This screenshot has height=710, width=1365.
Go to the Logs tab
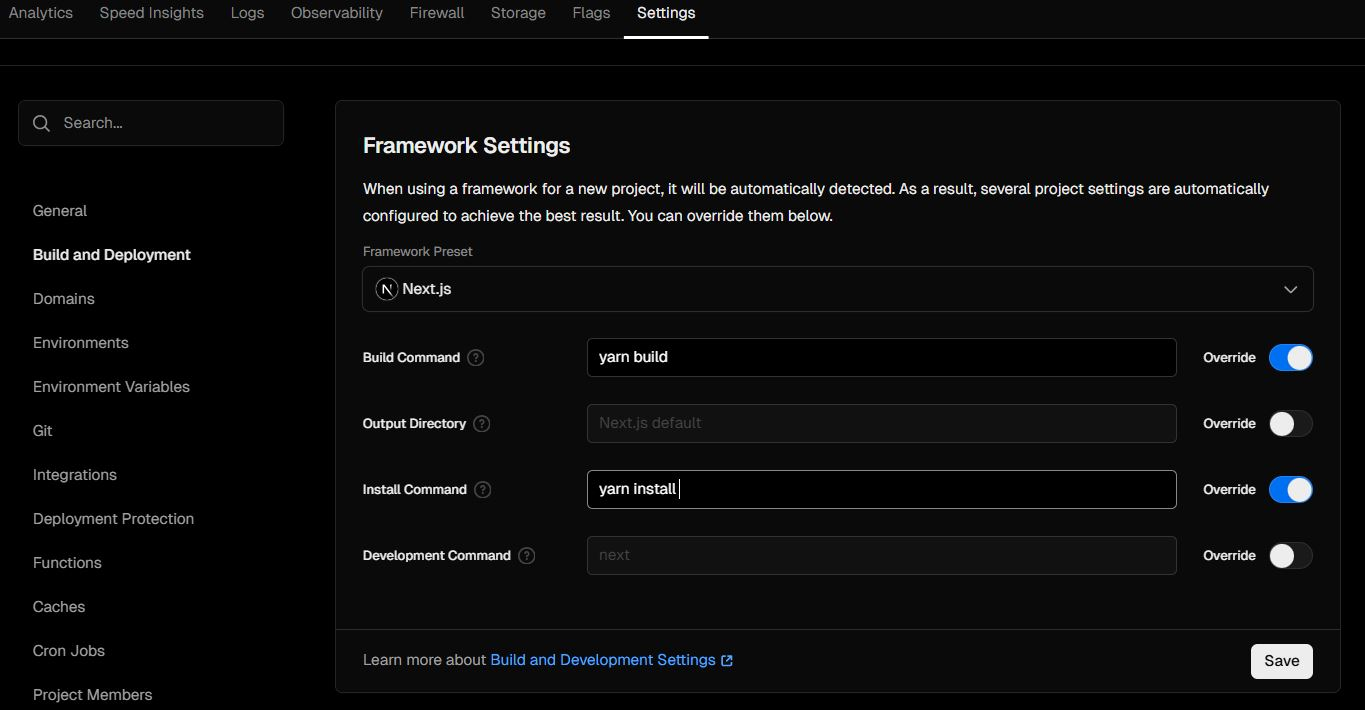click(247, 13)
